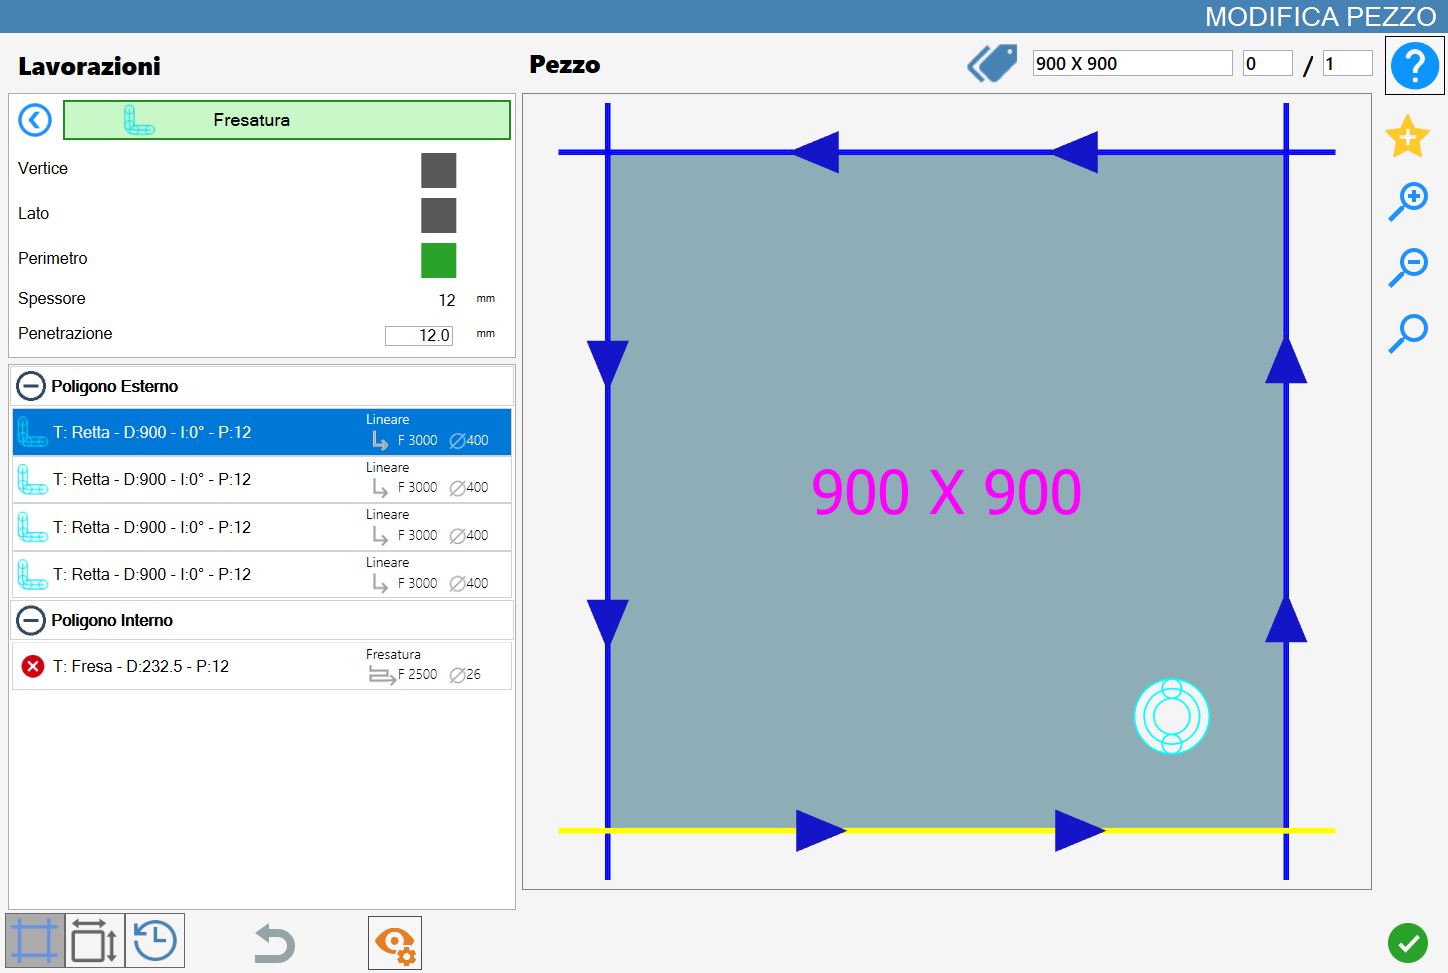Click the Spessore value 12

pyautogui.click(x=447, y=300)
